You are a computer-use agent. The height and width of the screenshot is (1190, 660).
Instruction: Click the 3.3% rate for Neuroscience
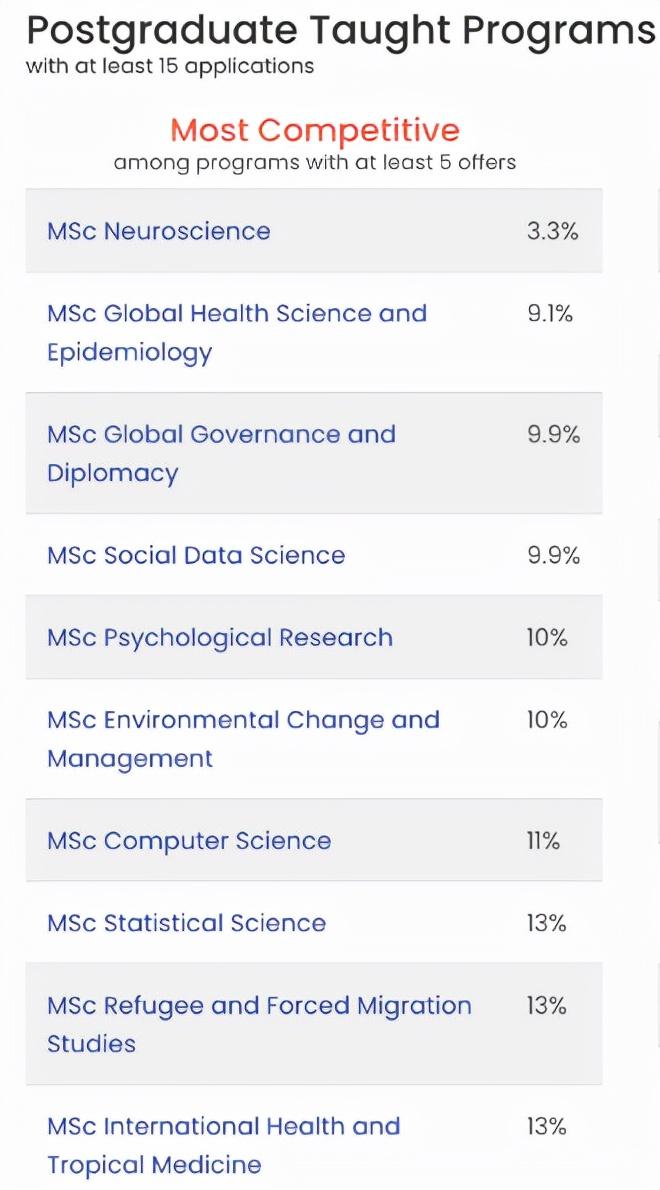coord(552,231)
